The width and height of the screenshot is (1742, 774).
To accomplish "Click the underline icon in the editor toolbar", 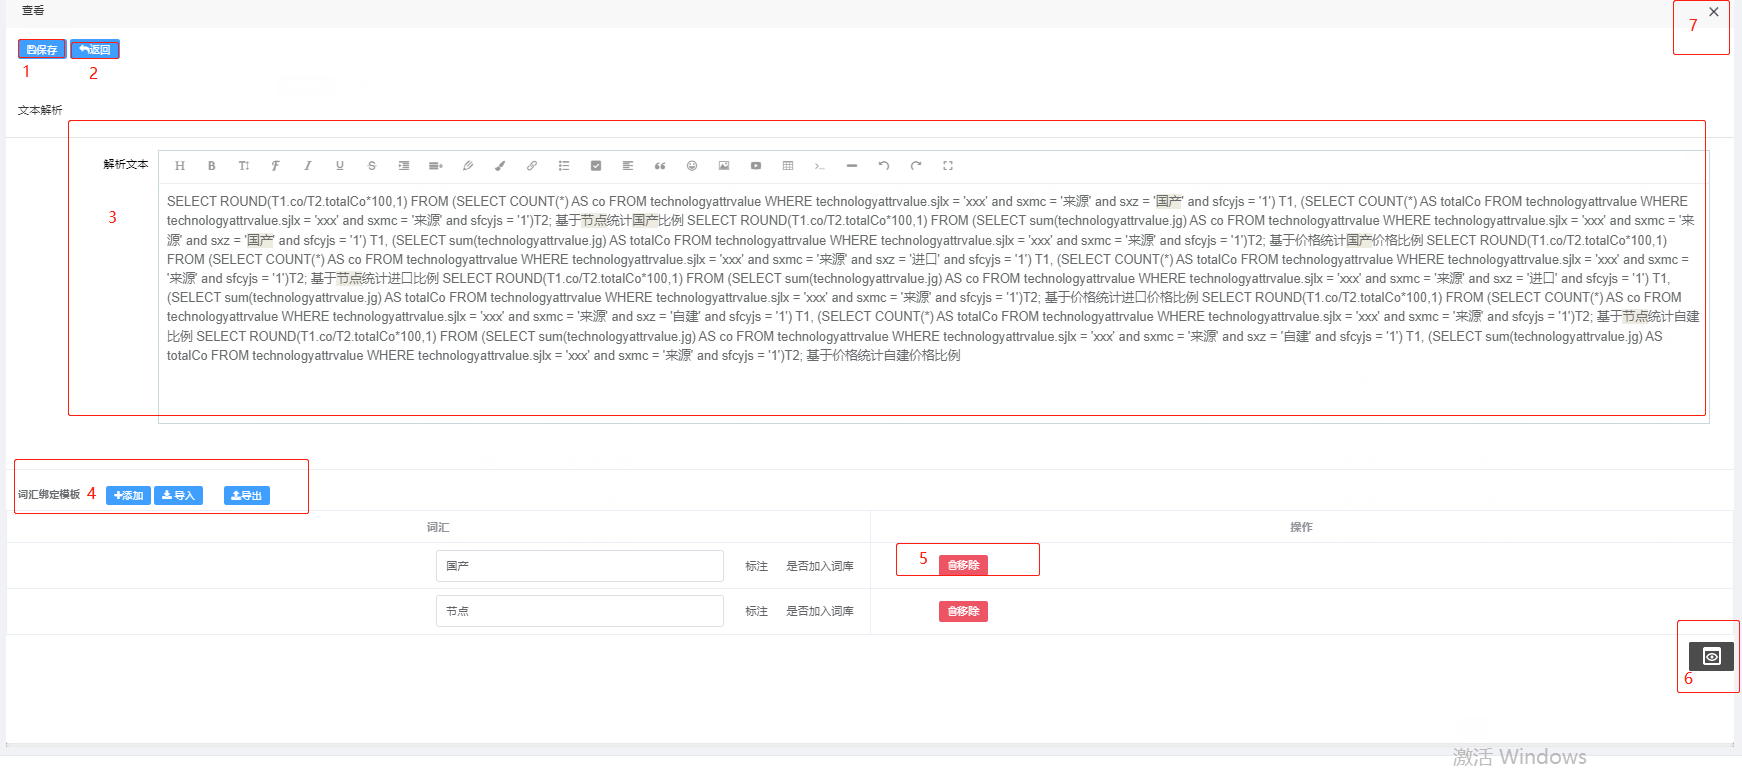I will point(340,166).
